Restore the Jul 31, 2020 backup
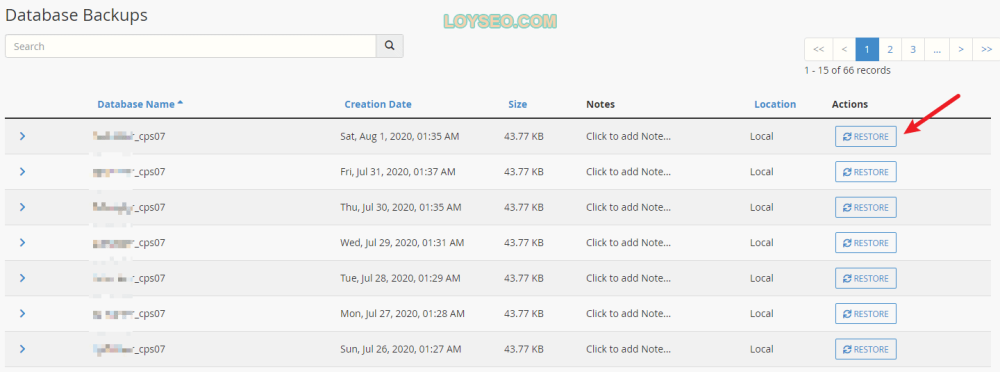The image size is (1000, 372). point(865,172)
